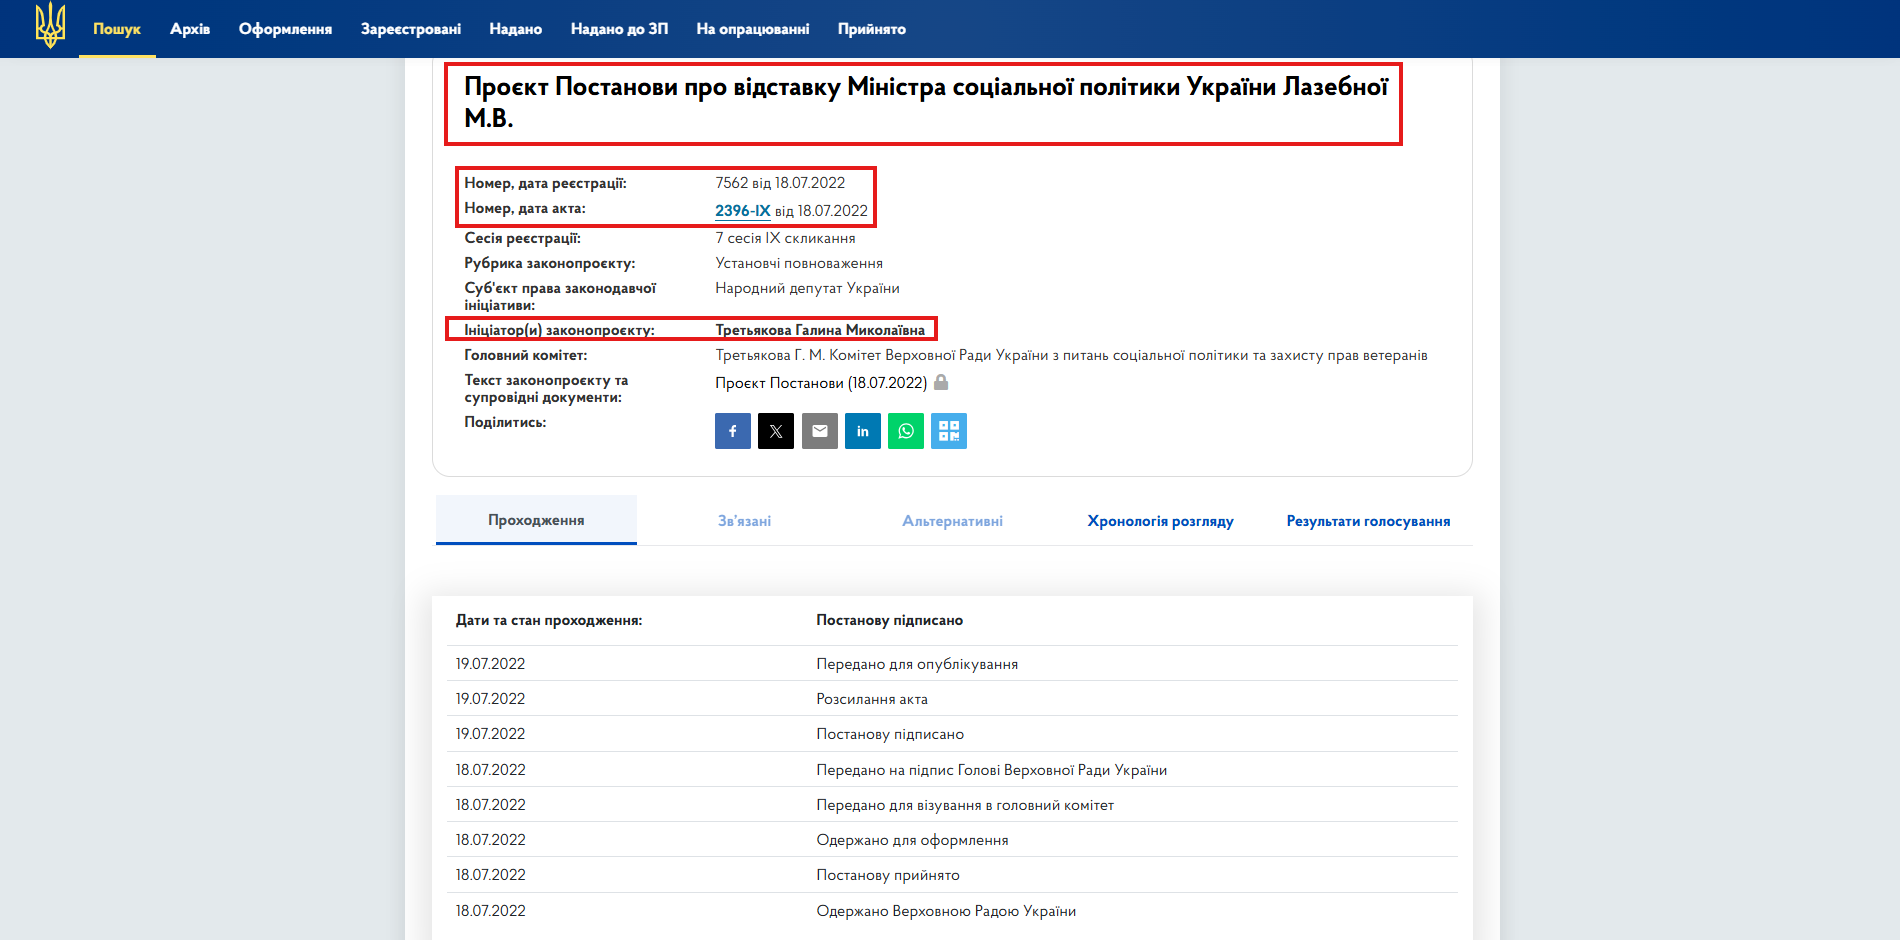Click the main committee name text

point(1071,355)
